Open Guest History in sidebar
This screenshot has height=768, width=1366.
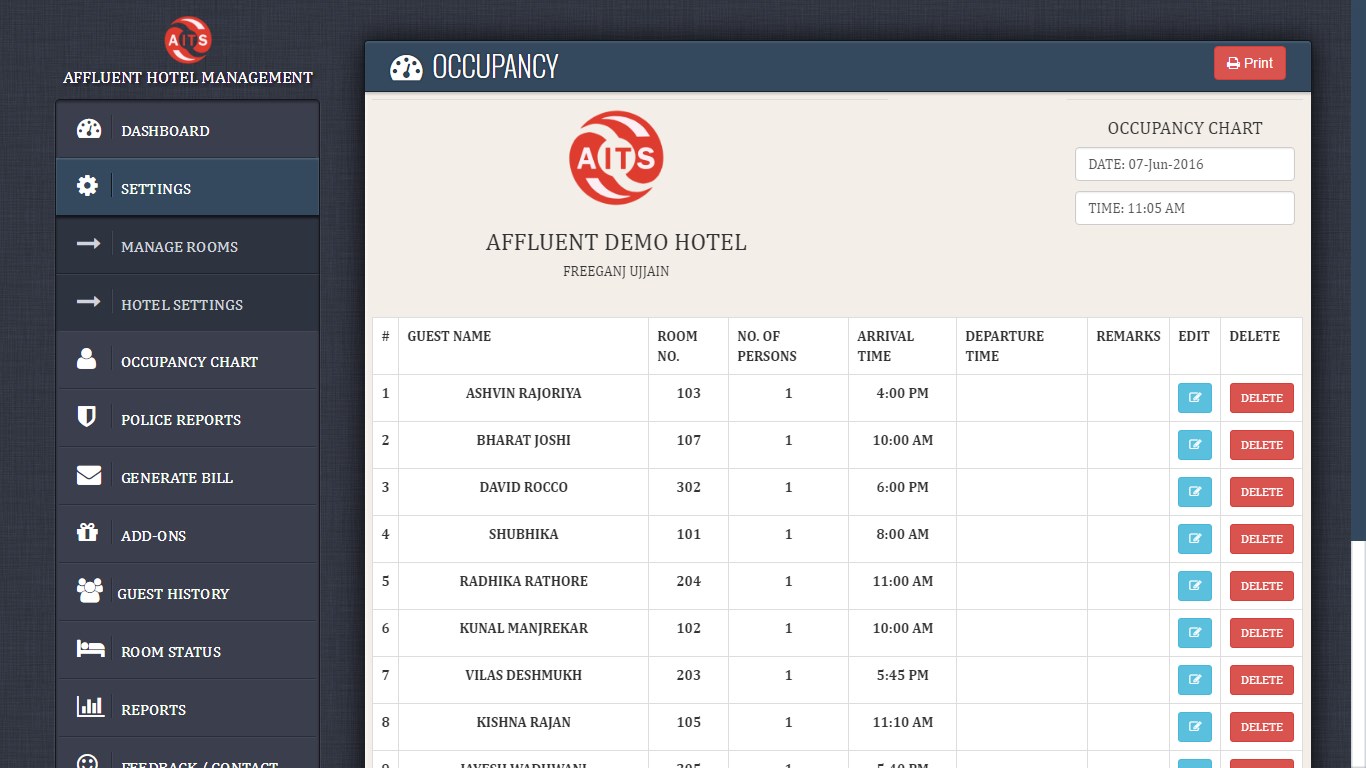[x=188, y=593]
